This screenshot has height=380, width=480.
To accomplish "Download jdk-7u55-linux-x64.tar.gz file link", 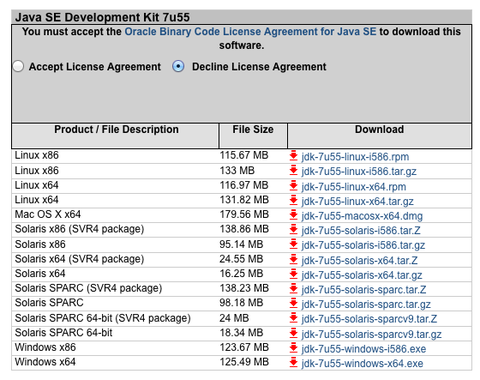I will pos(358,201).
